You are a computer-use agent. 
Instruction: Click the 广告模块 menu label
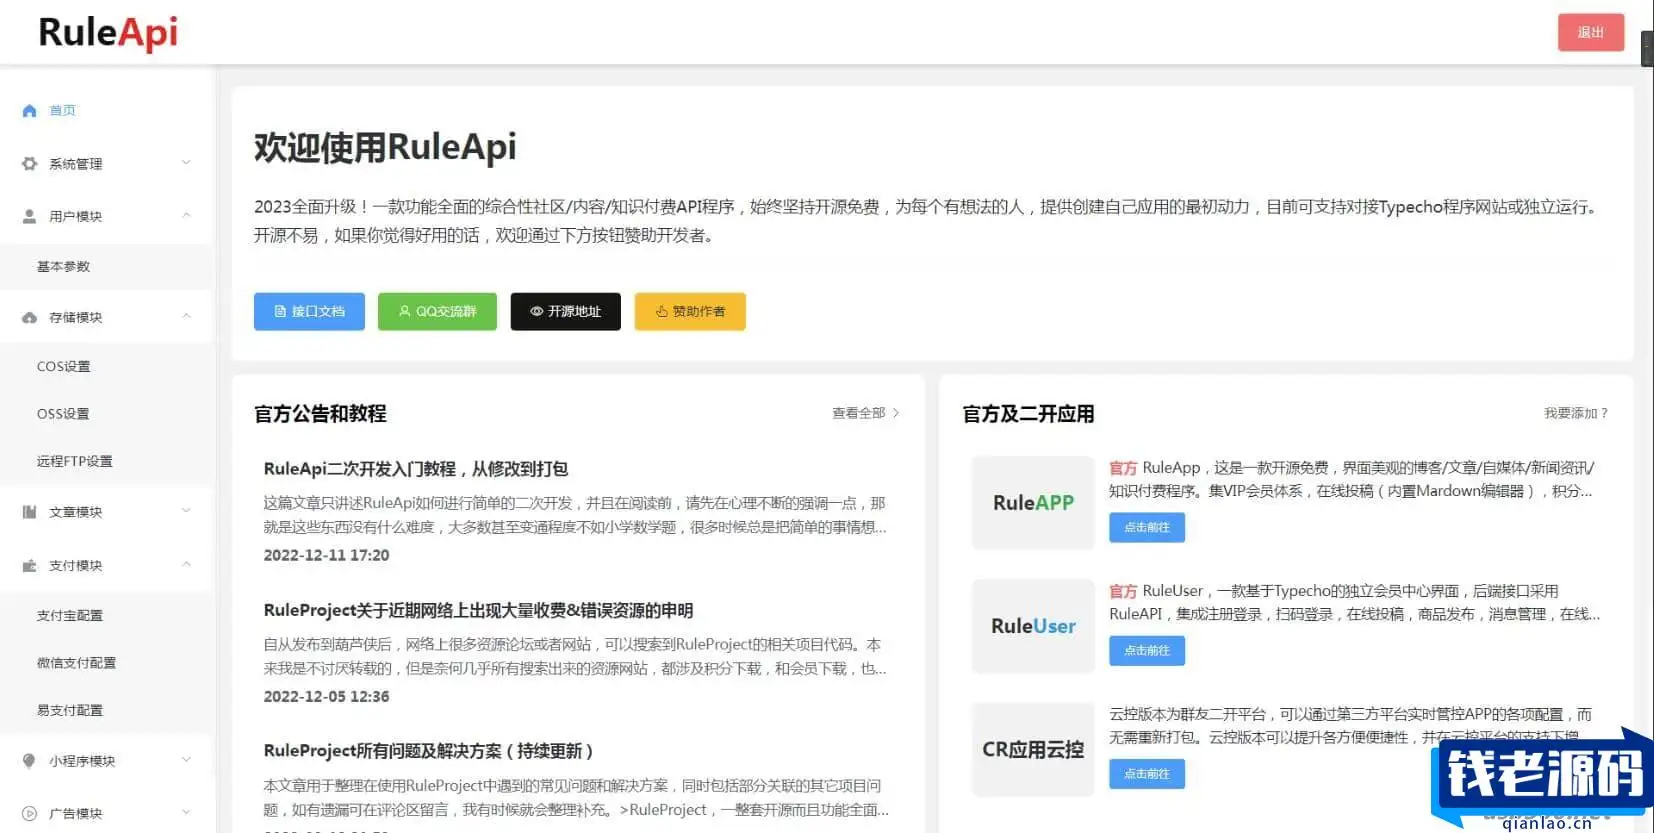(76, 813)
